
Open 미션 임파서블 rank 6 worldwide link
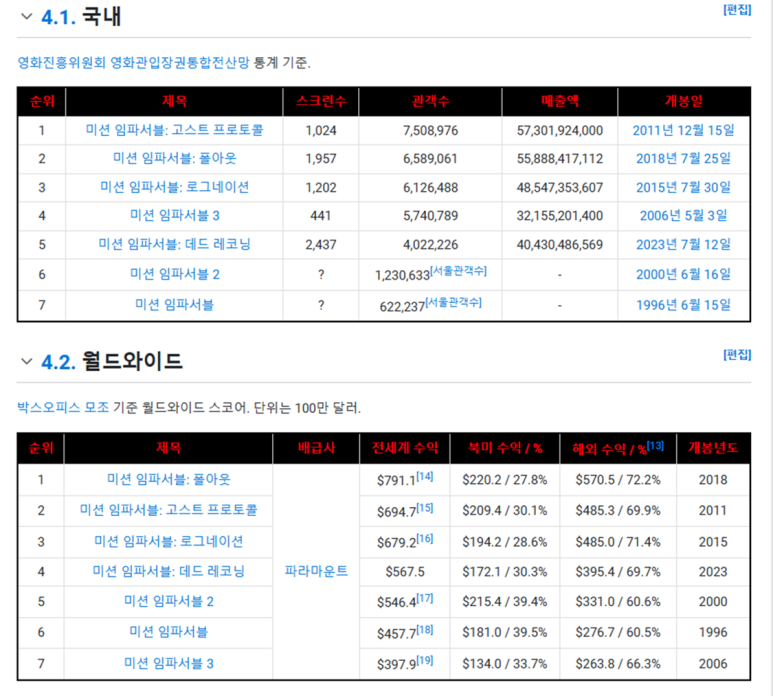pos(169,632)
